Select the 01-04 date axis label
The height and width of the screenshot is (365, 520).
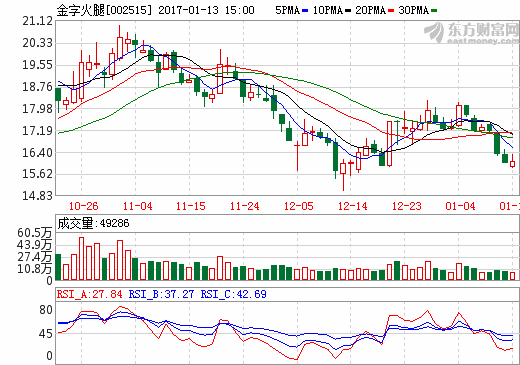460,206
